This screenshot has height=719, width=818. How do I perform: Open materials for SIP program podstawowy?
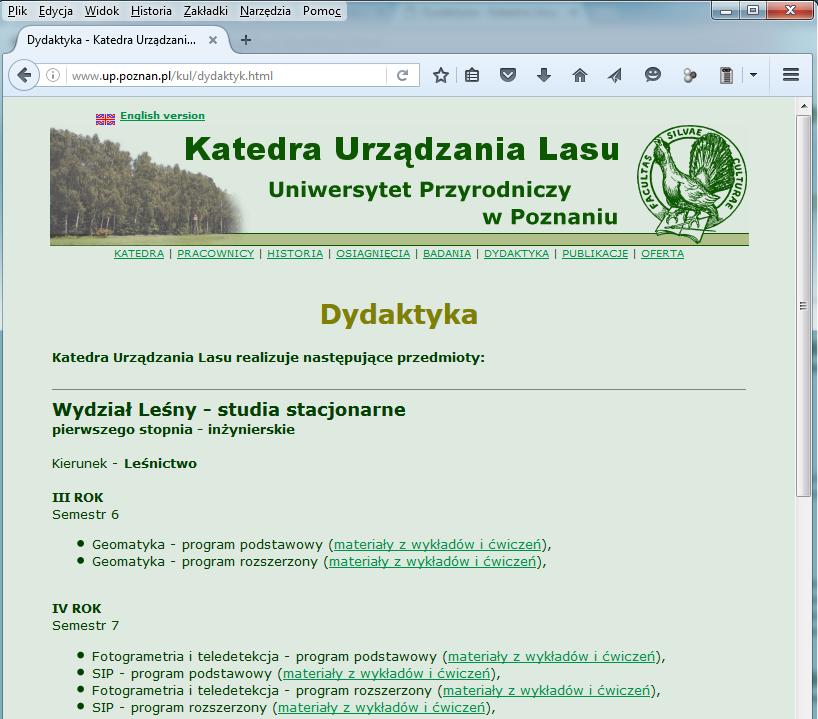387,674
